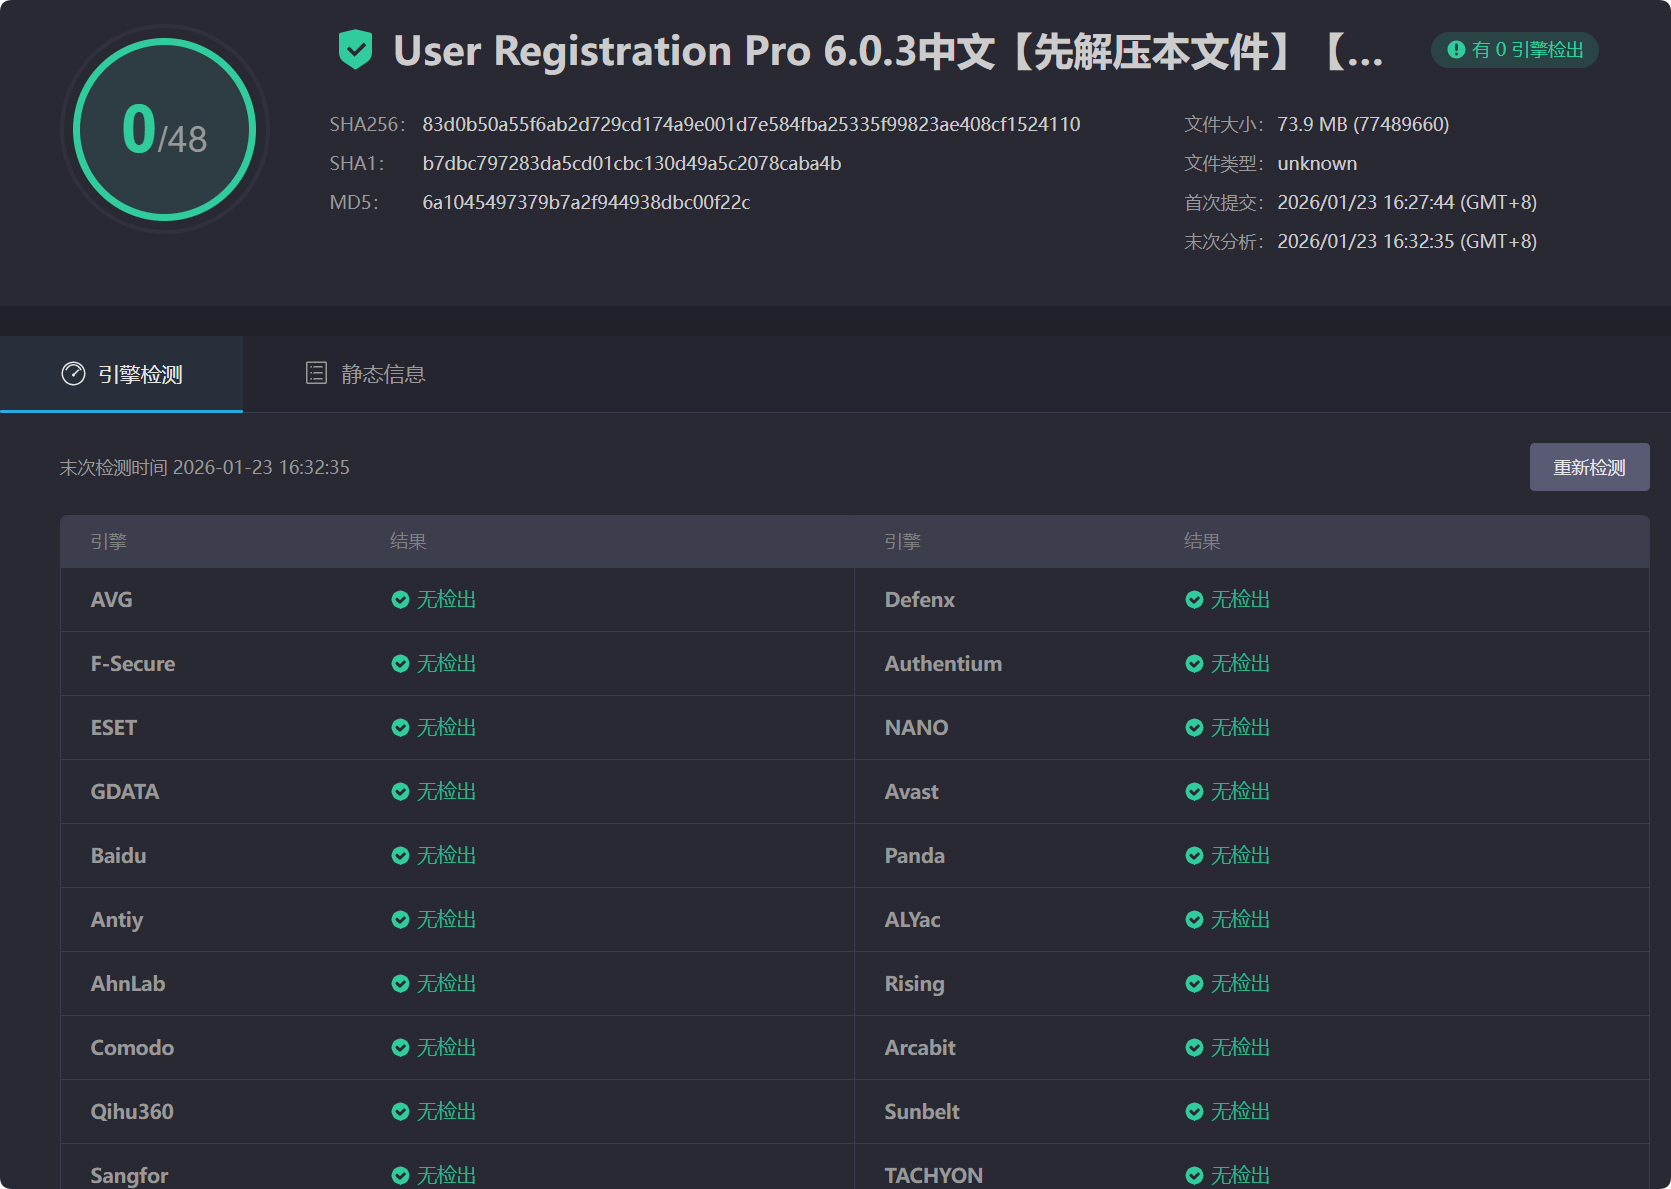Select the SHA1 hash value

coord(632,163)
